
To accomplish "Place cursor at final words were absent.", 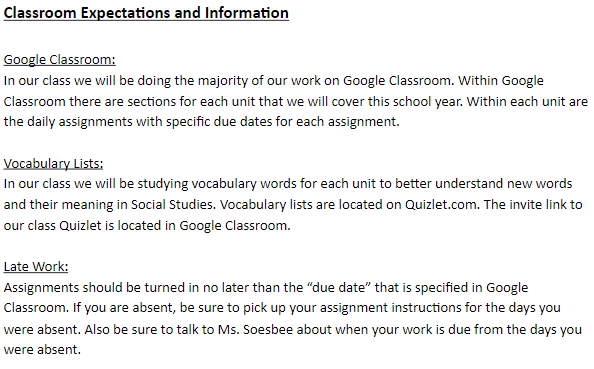I will [42, 349].
